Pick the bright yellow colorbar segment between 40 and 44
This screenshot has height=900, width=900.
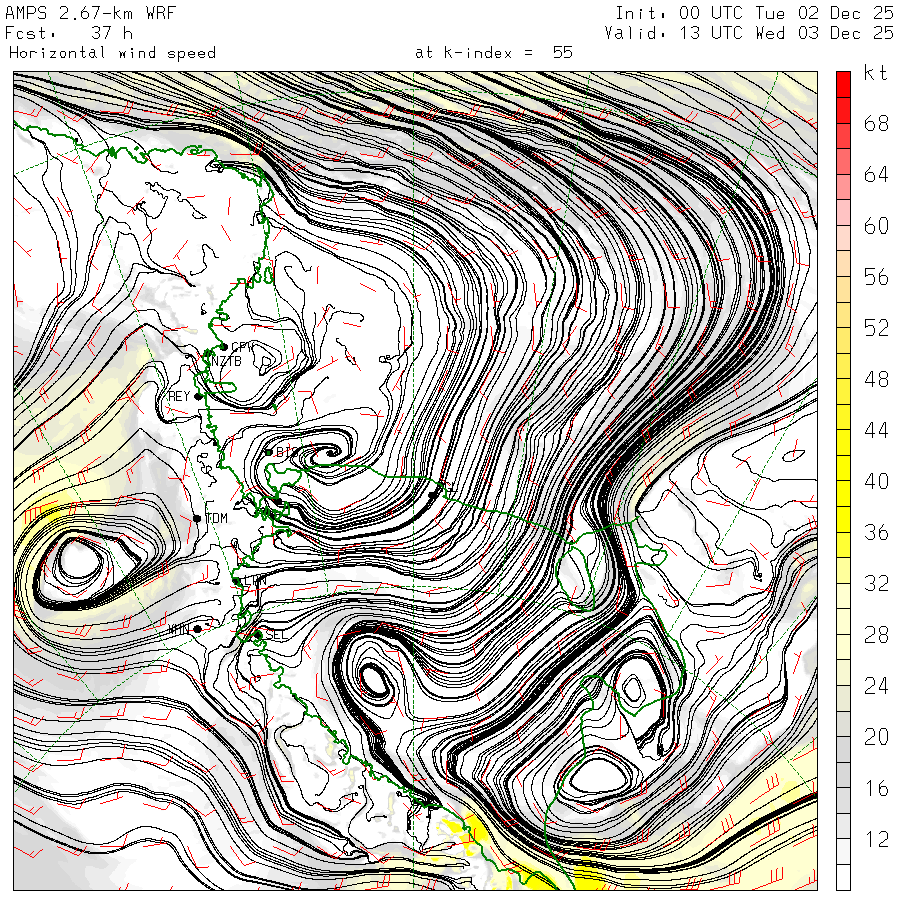click(x=843, y=468)
